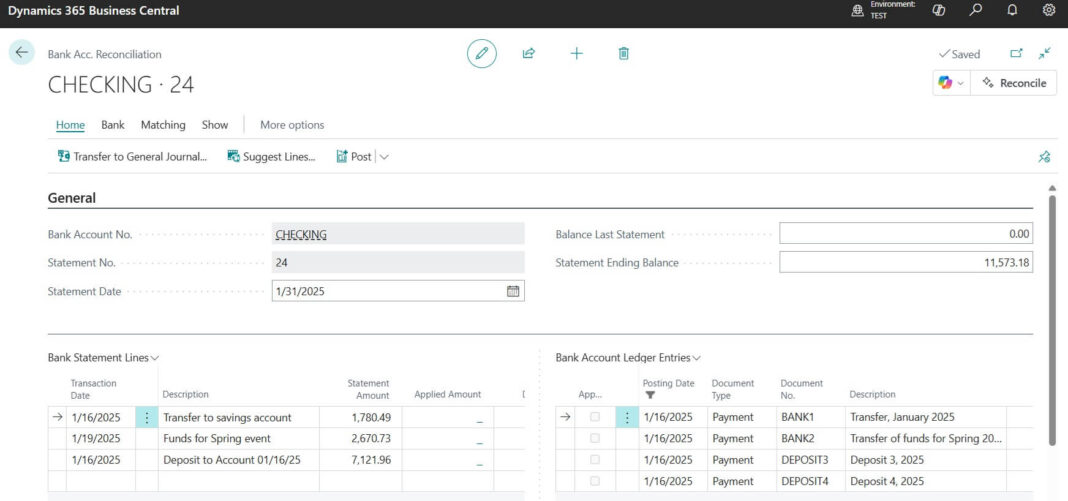The image size is (1068, 501).
Task: Click the vertical scrollbar thumb
Action: (1052, 320)
